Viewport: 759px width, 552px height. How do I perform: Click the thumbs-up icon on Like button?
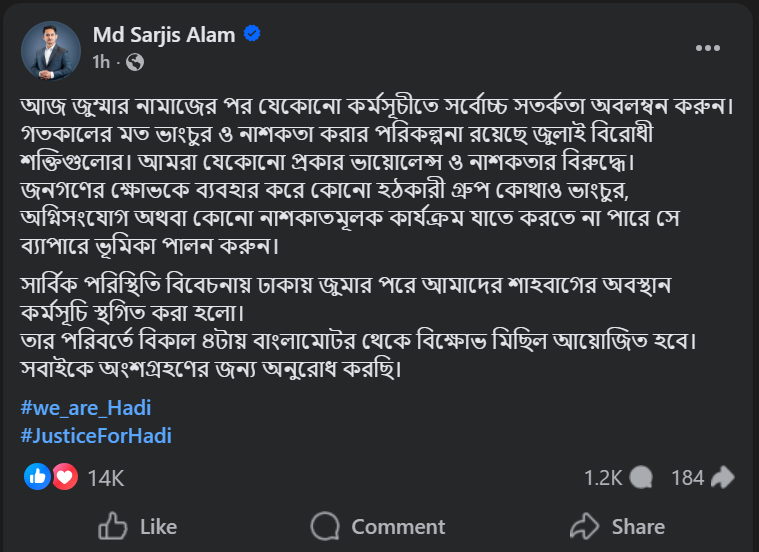tap(113, 526)
